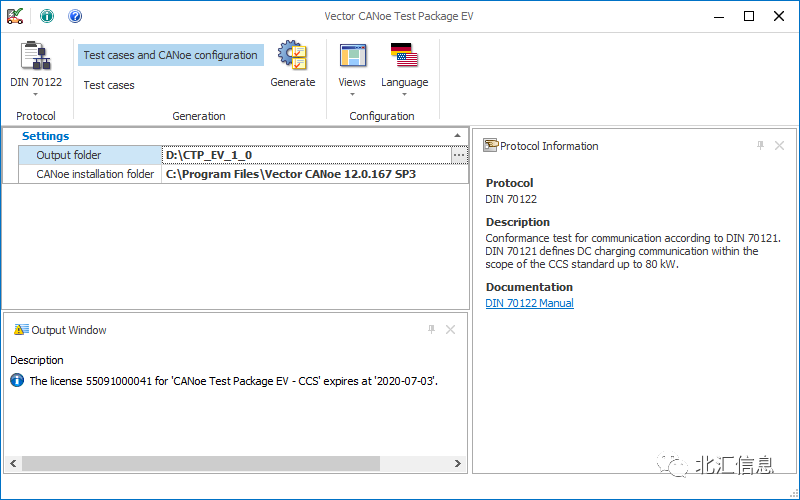
Task: Expand the DIN 70122 protocol dropdown arrow
Action: [x=35, y=94]
